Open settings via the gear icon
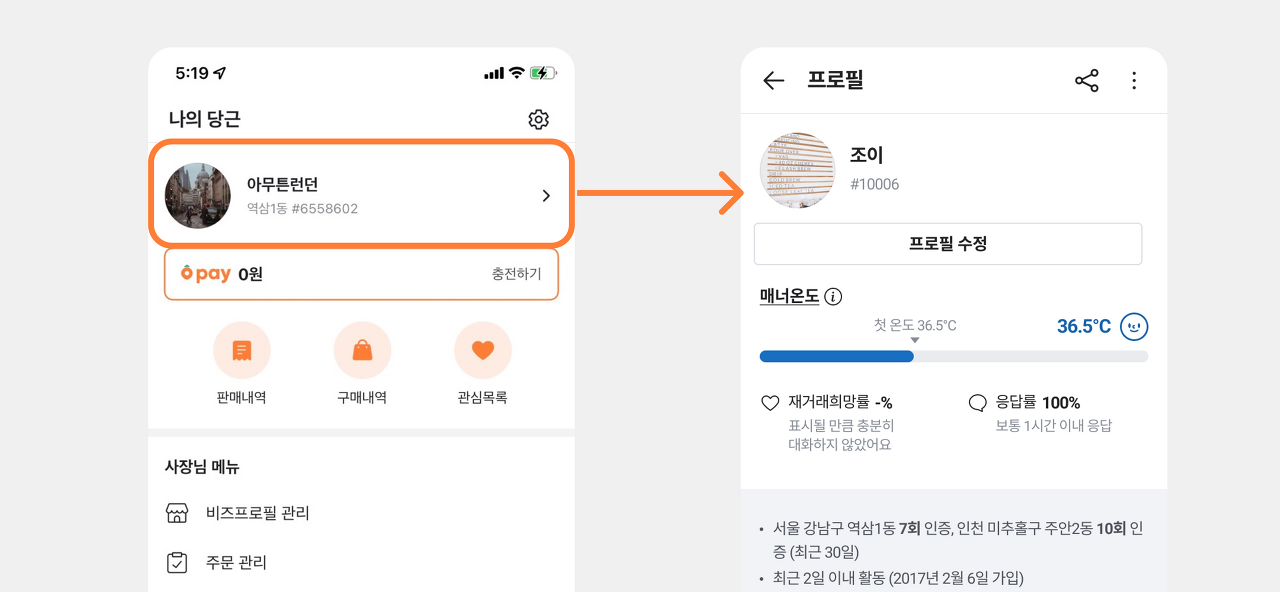The height and width of the screenshot is (592, 1280). click(x=538, y=120)
